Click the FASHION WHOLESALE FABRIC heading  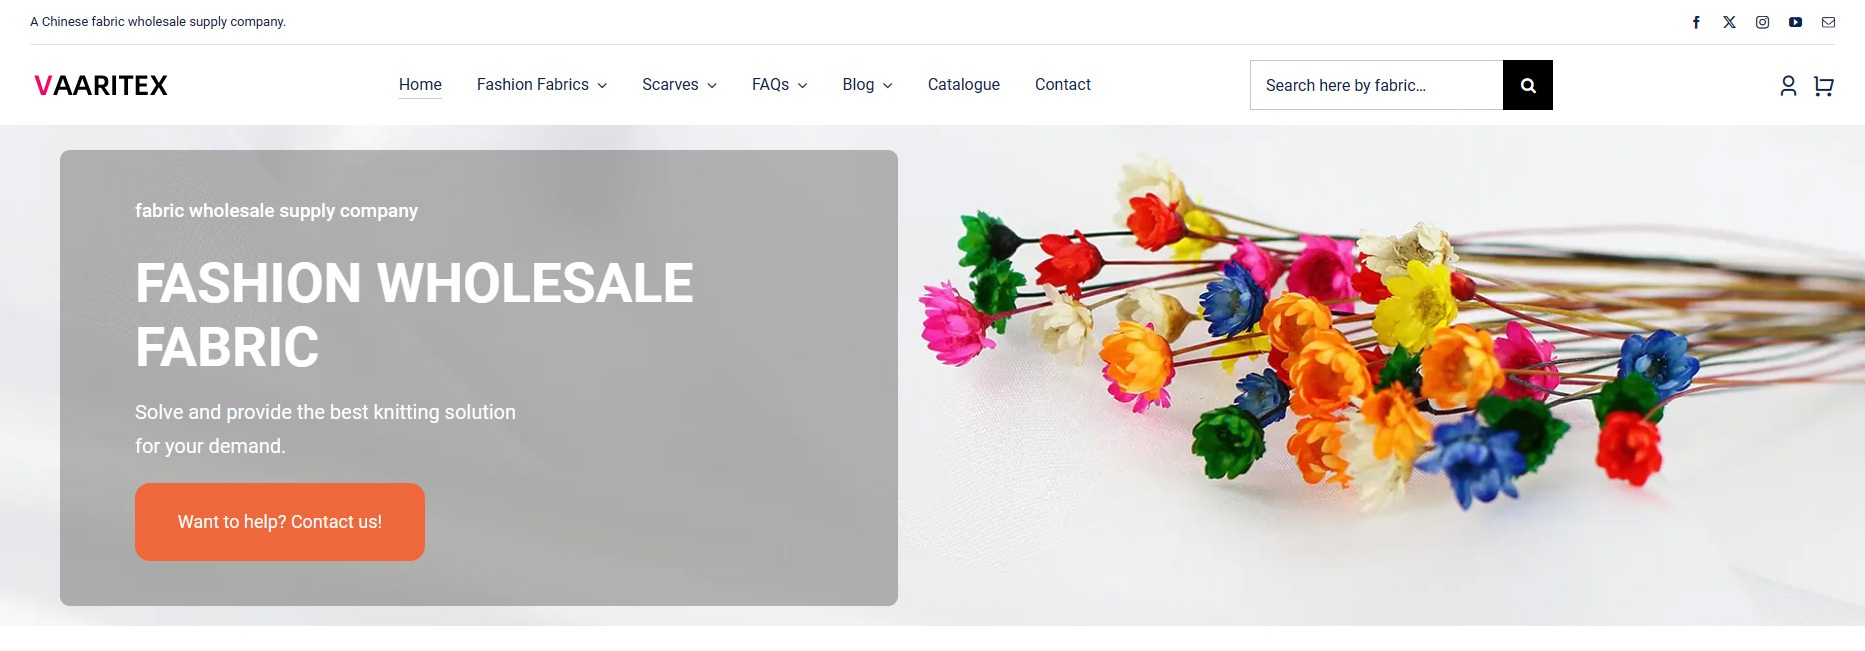[414, 314]
